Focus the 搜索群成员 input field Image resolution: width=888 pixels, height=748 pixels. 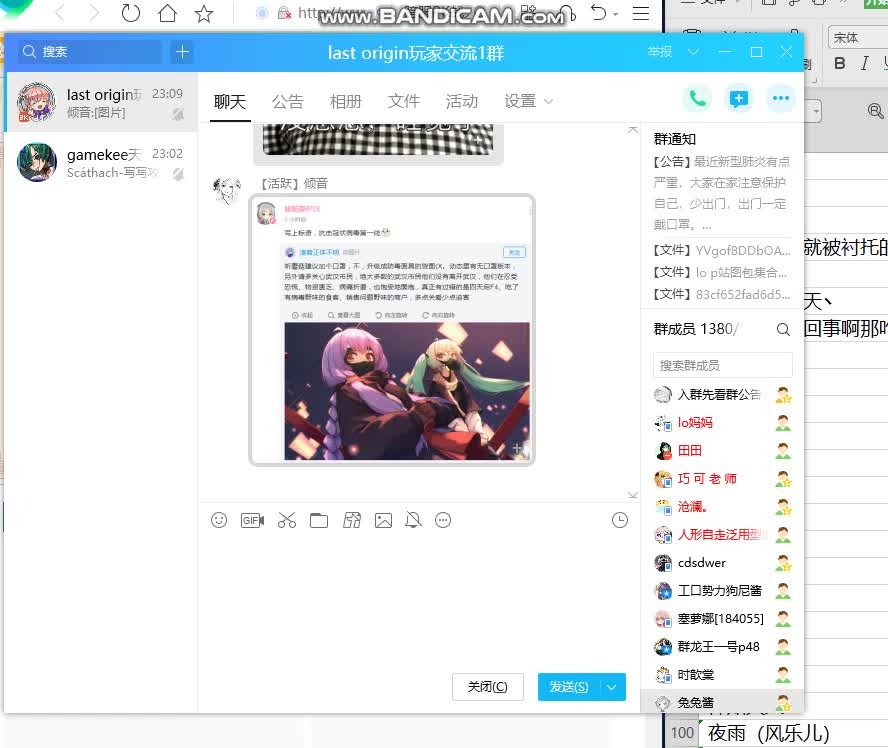723,366
